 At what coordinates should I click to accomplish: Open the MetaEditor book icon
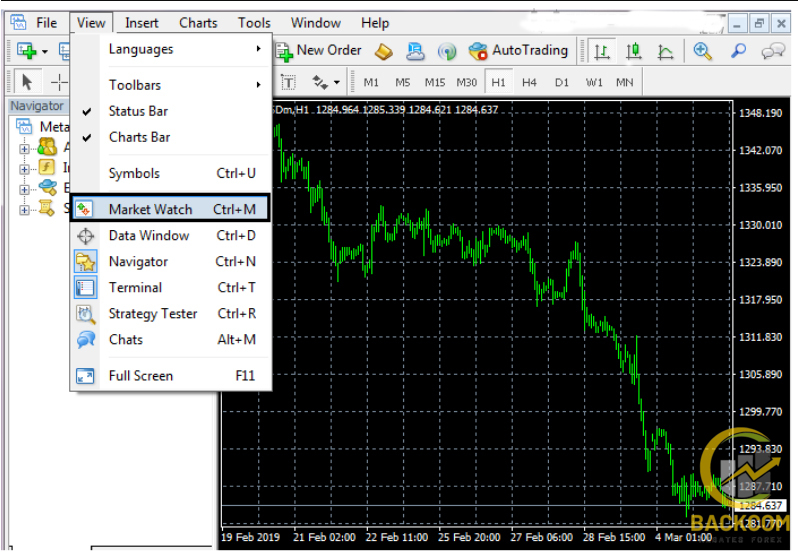pyautogui.click(x=384, y=51)
